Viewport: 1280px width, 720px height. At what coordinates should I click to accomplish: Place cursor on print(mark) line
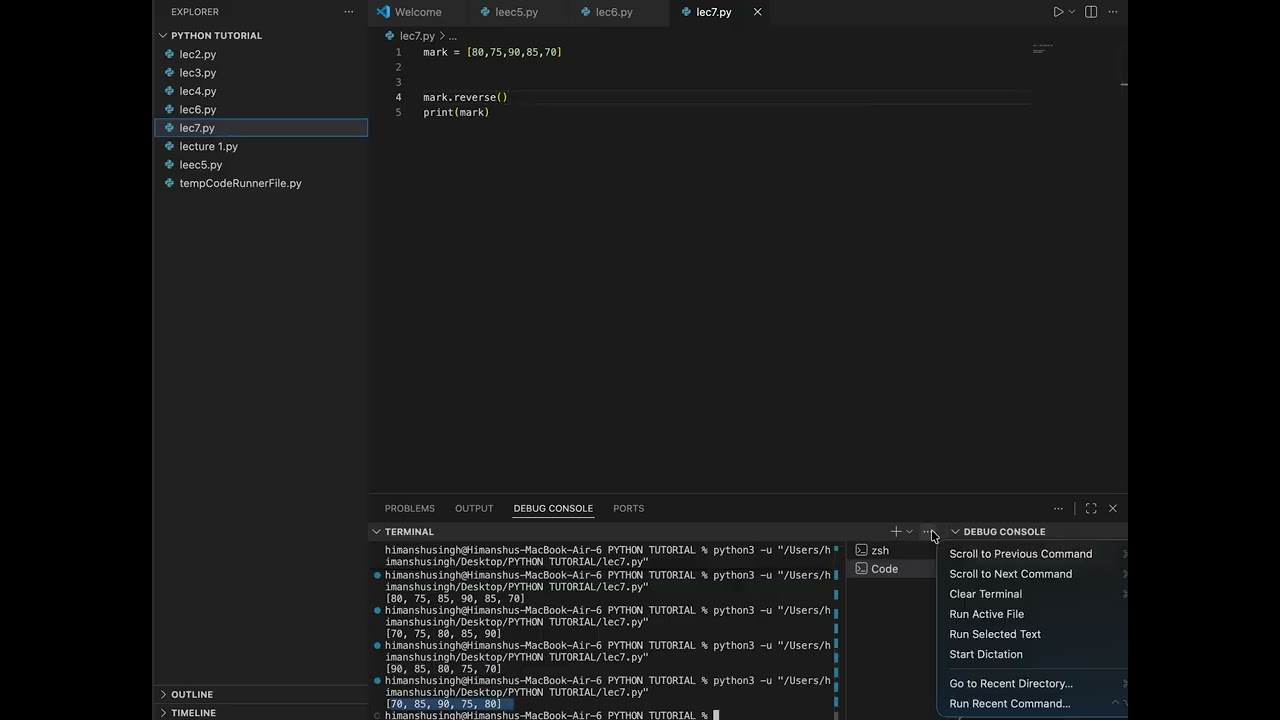tap(456, 112)
